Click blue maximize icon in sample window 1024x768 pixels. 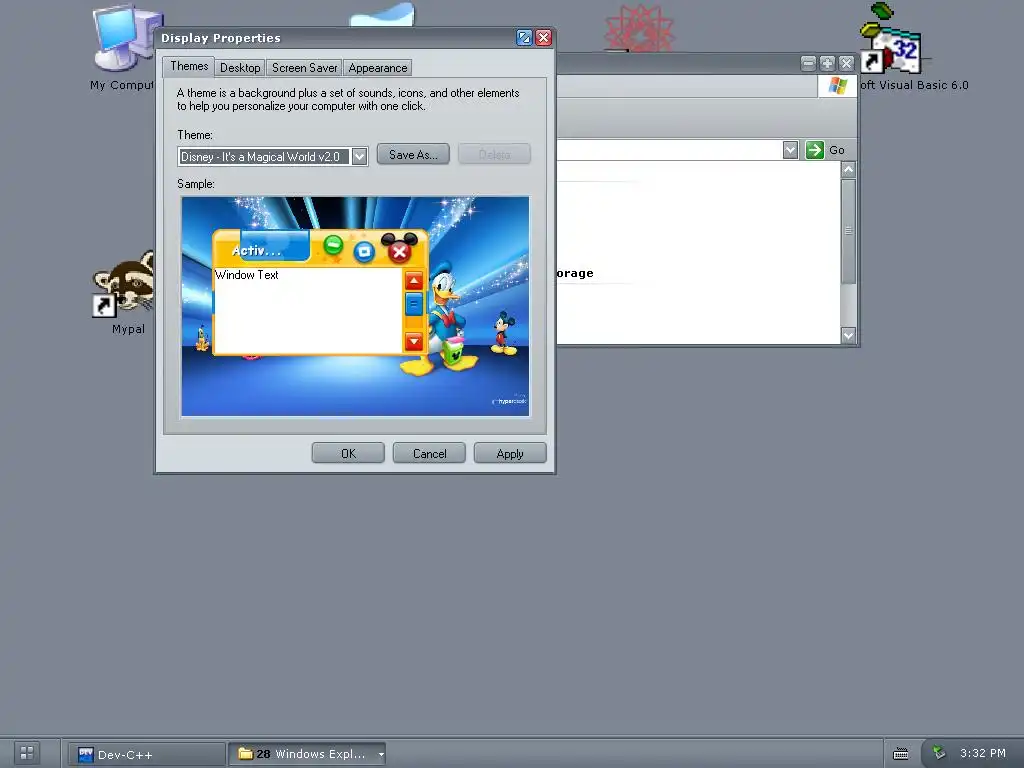(364, 251)
